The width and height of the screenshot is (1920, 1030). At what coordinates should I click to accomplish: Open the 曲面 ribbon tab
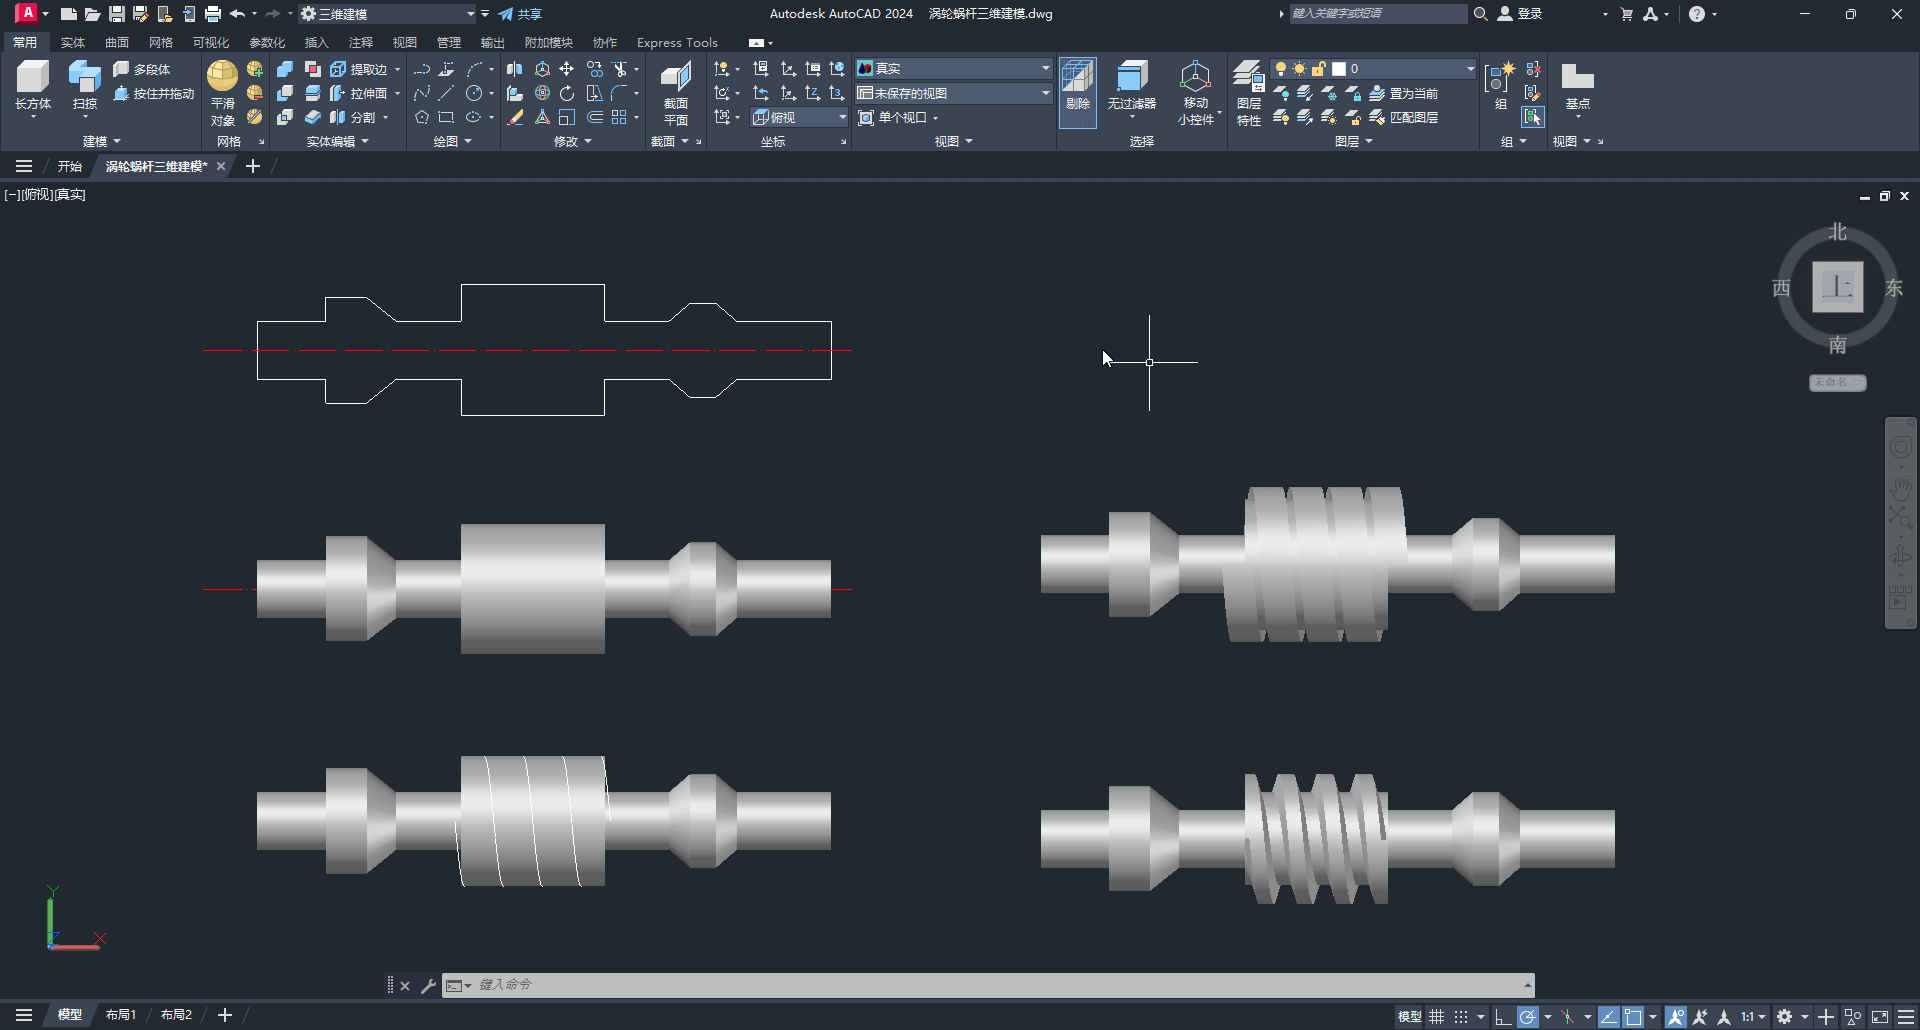tap(117, 42)
